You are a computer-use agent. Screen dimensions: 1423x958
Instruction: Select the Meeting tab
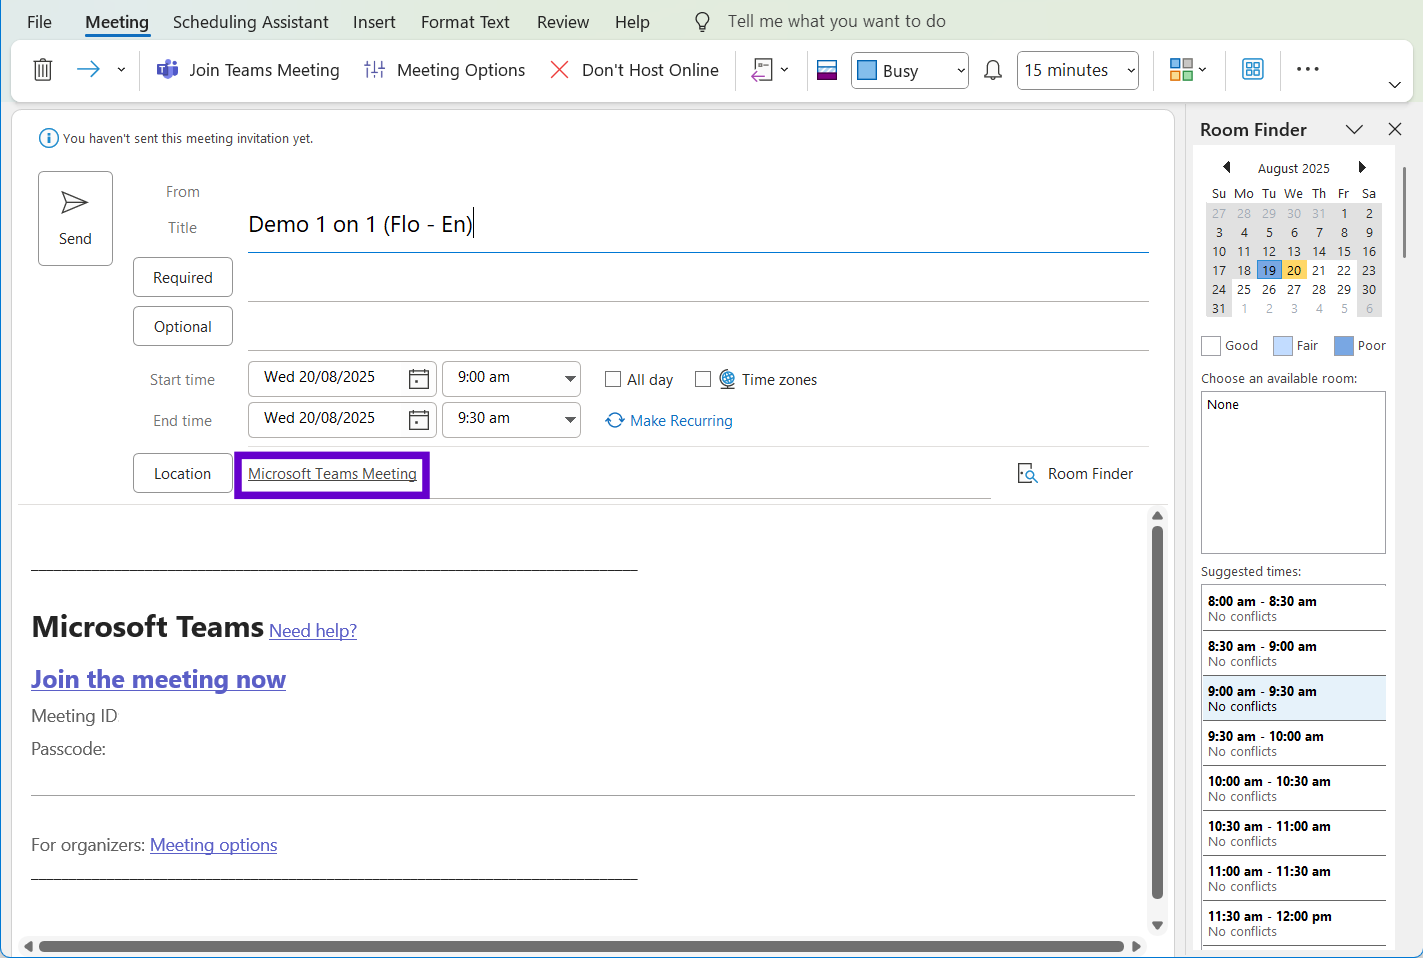117,22
